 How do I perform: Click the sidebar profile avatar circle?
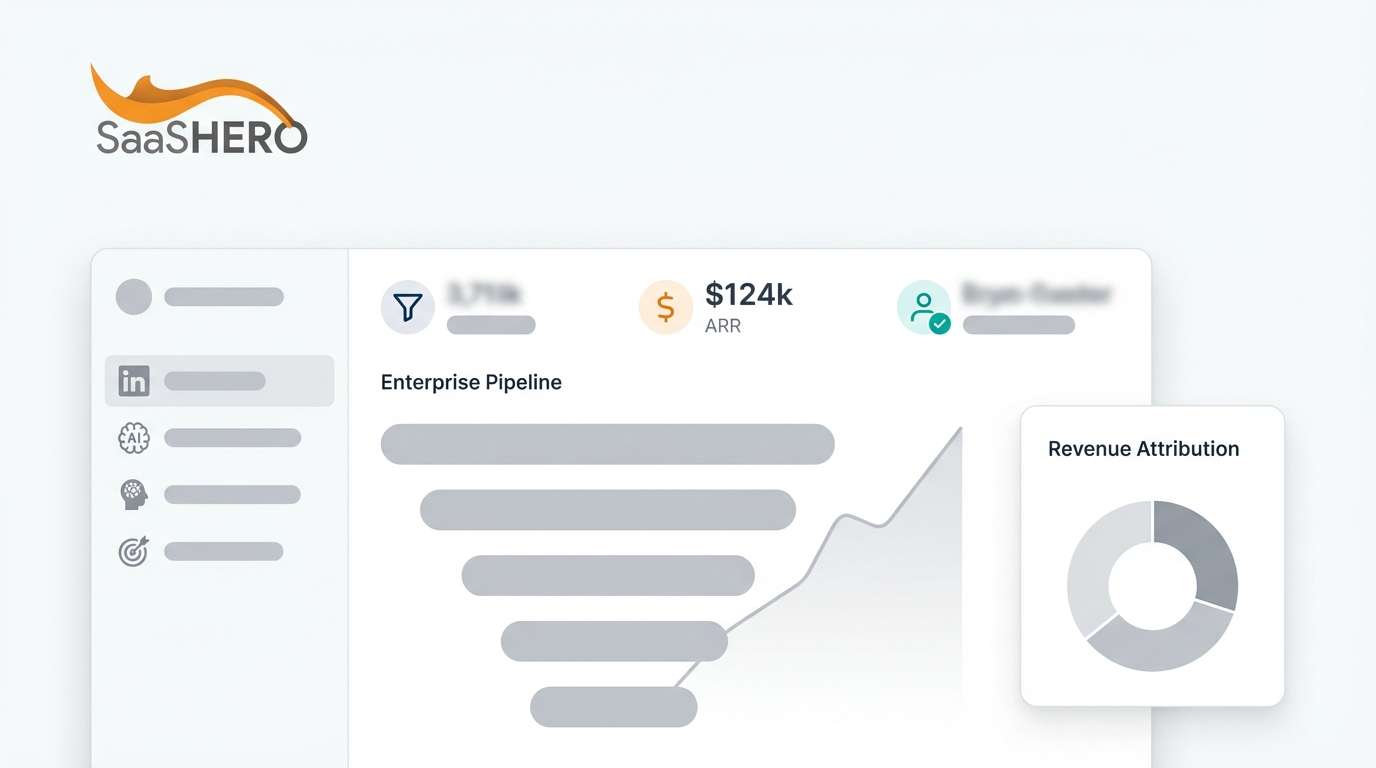point(134,297)
